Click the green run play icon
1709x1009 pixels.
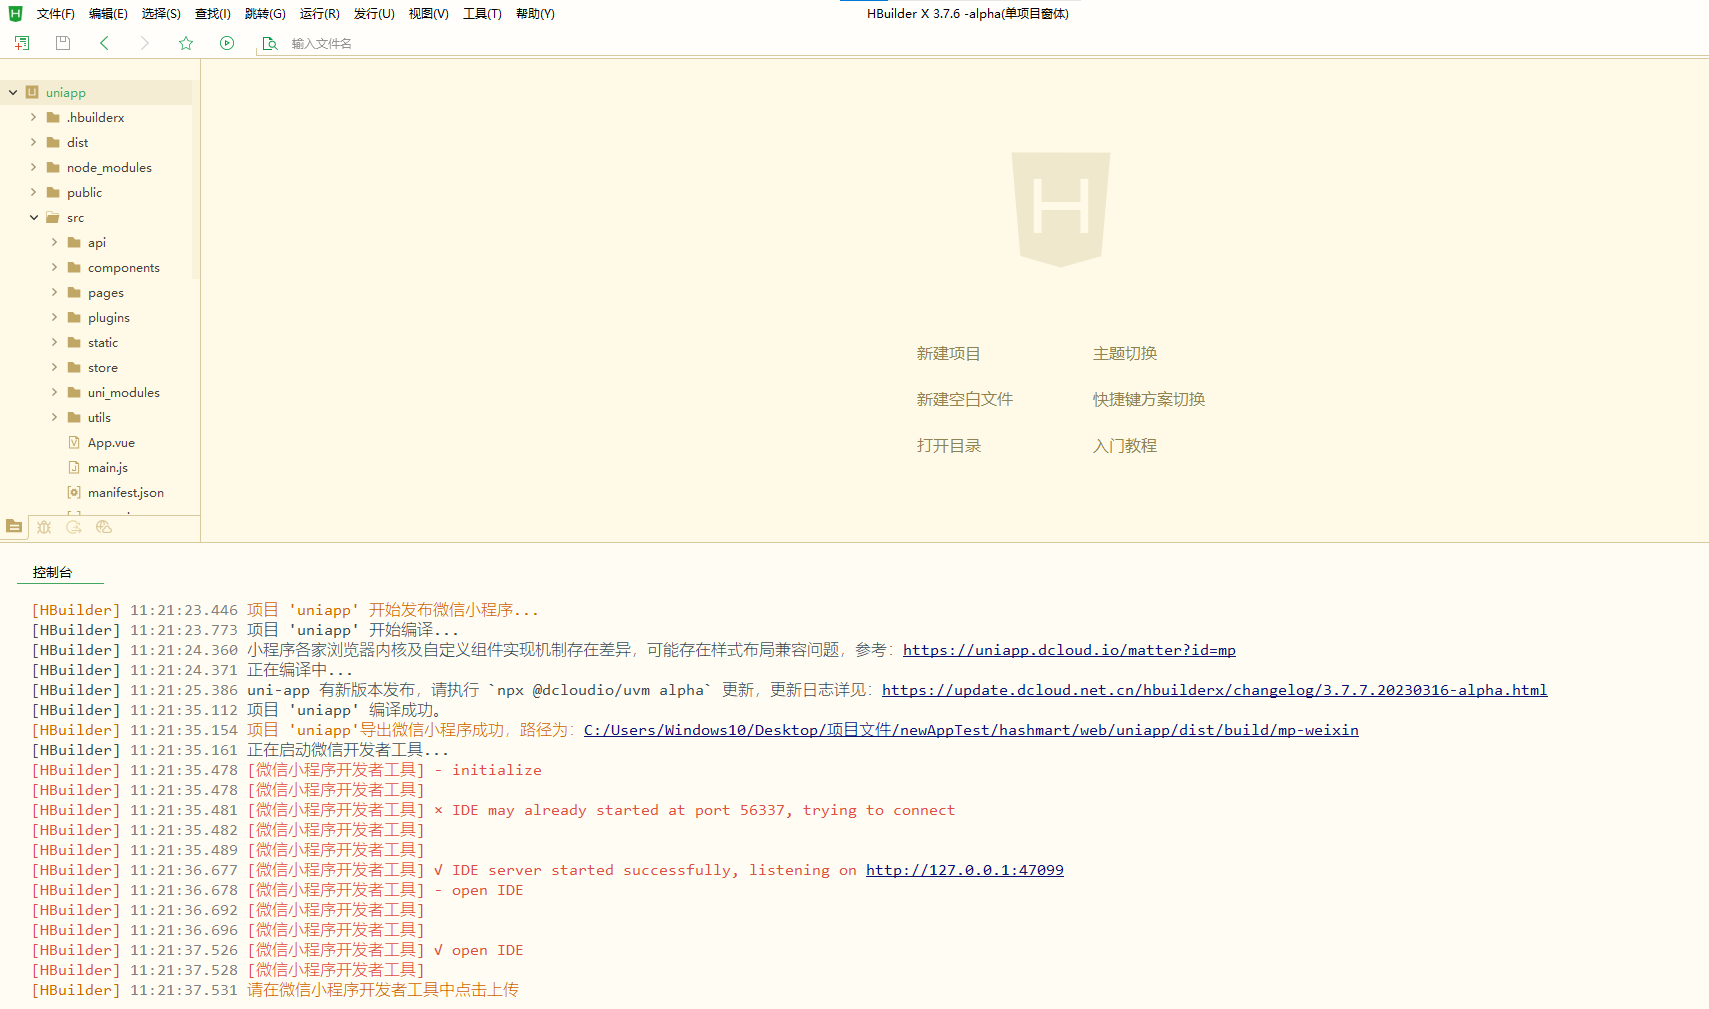pyautogui.click(x=227, y=43)
